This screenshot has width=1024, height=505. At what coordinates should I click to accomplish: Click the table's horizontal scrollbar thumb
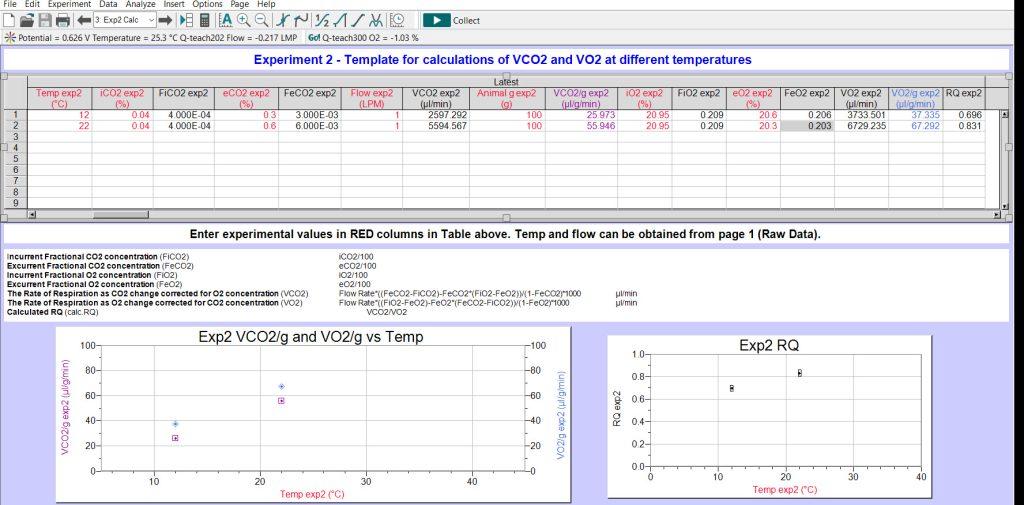[121, 214]
